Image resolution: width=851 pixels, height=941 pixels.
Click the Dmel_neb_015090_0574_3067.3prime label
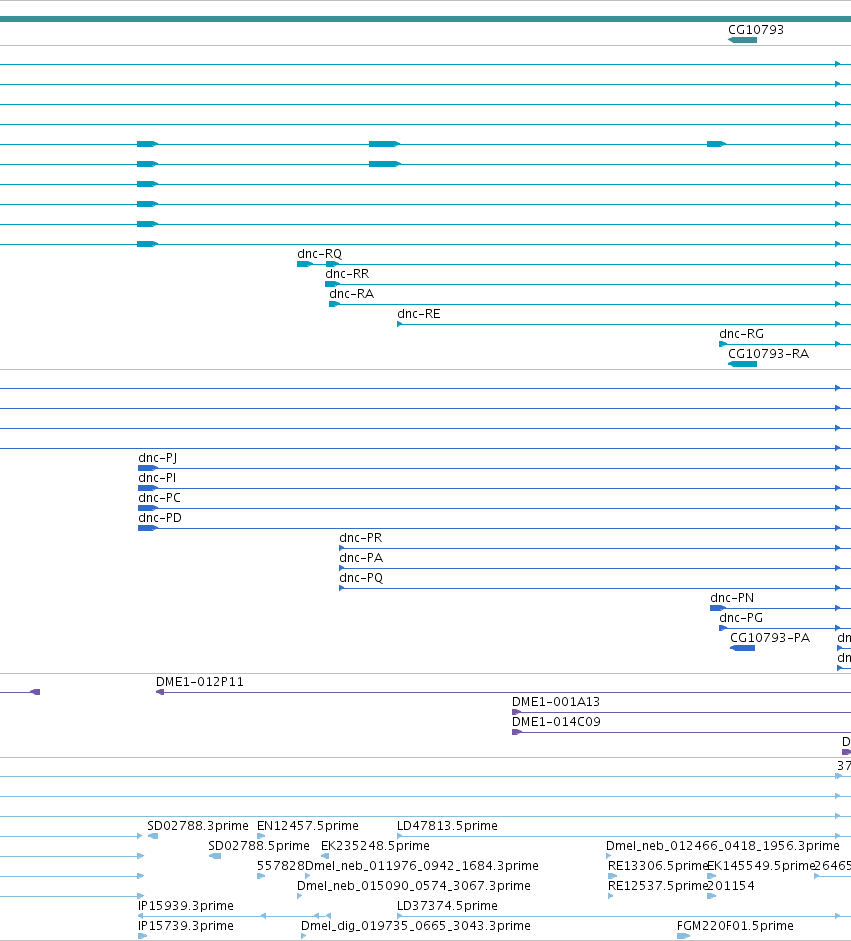pyautogui.click(x=413, y=886)
